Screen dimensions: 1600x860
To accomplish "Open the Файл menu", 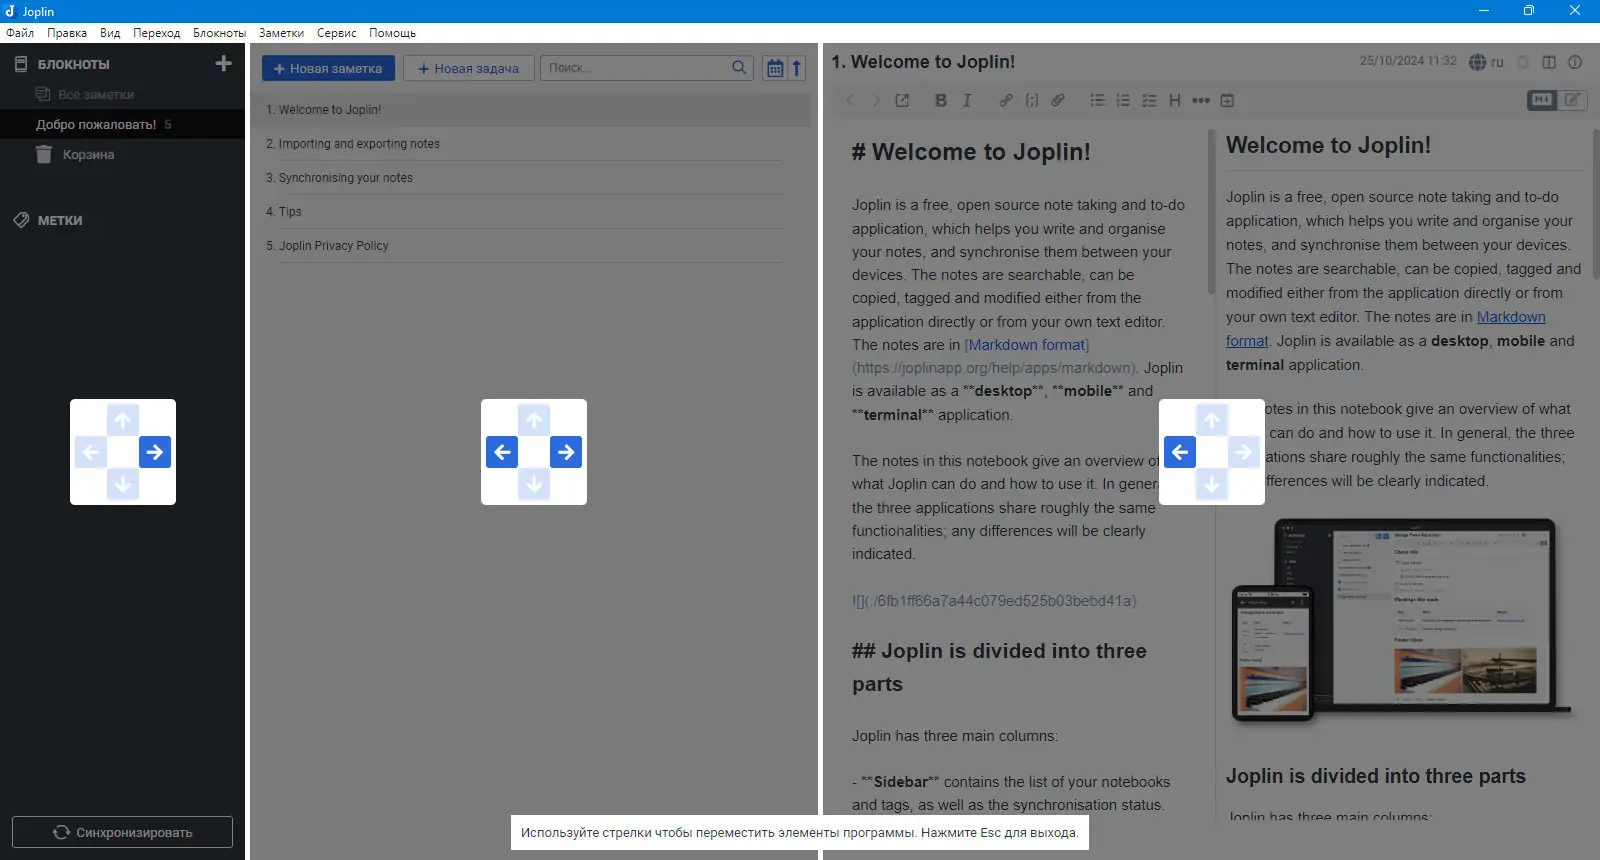I will (x=20, y=33).
